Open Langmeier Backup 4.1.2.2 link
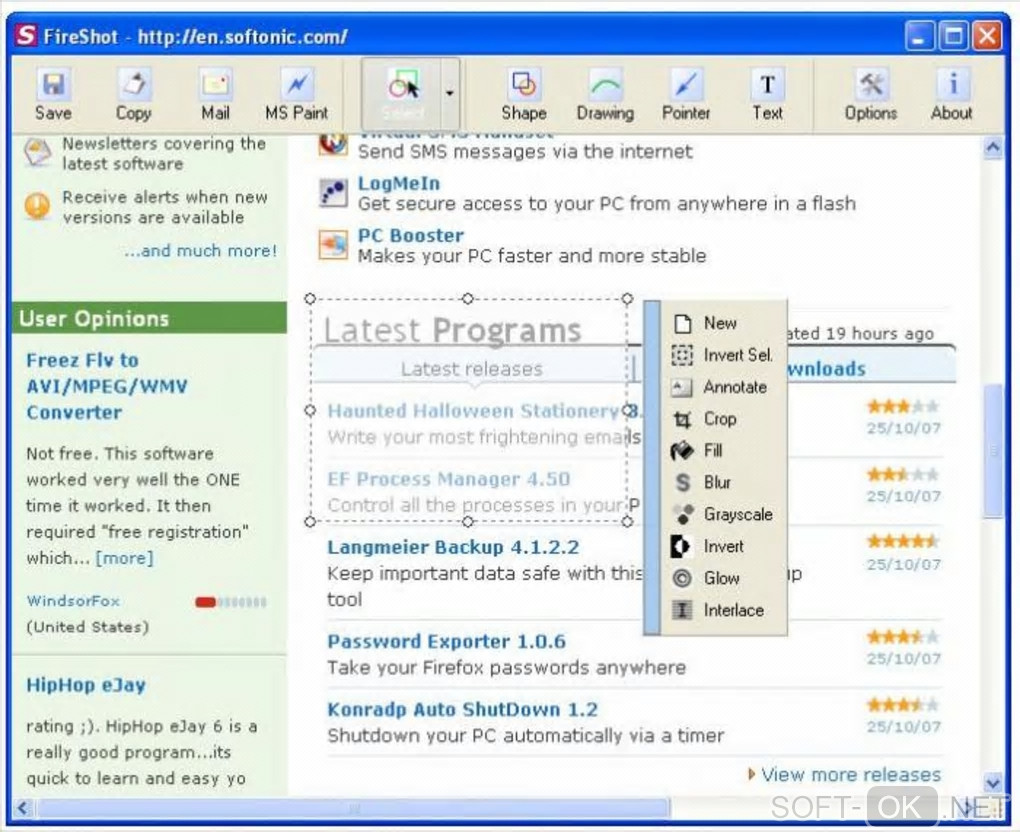The width and height of the screenshot is (1020, 832). click(x=453, y=547)
